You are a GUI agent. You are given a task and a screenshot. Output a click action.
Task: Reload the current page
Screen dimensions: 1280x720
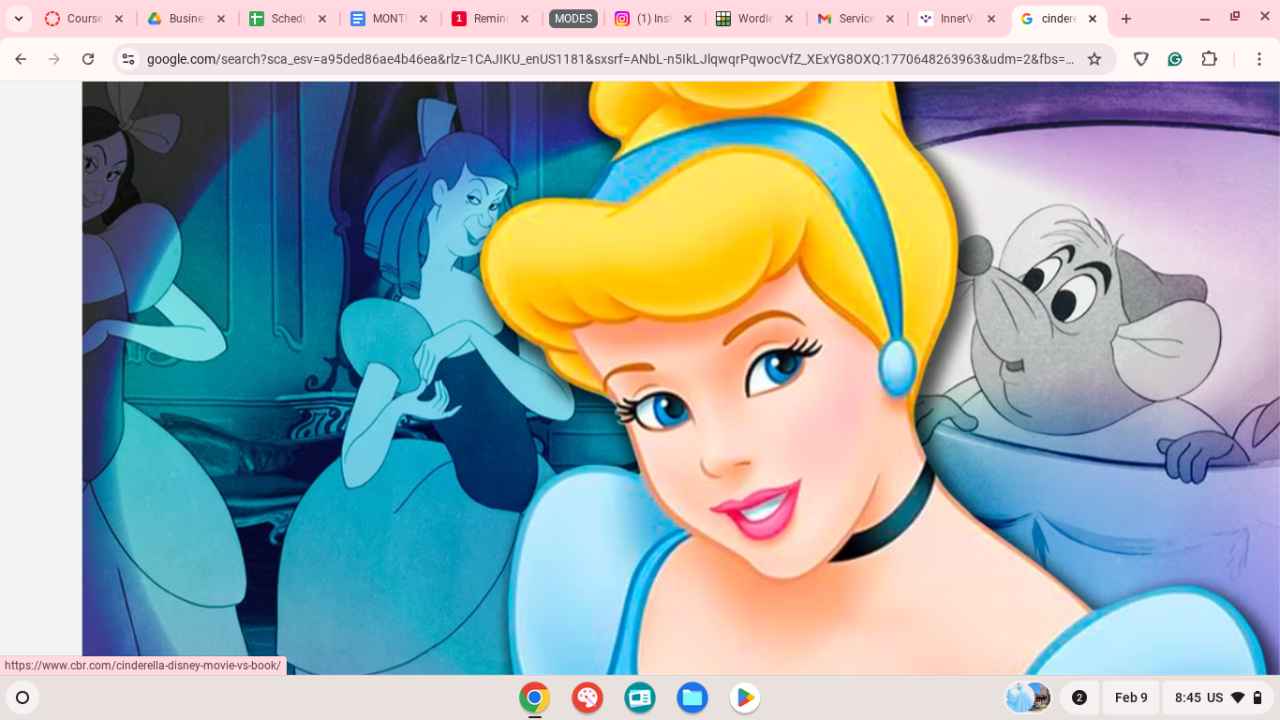[x=88, y=59]
